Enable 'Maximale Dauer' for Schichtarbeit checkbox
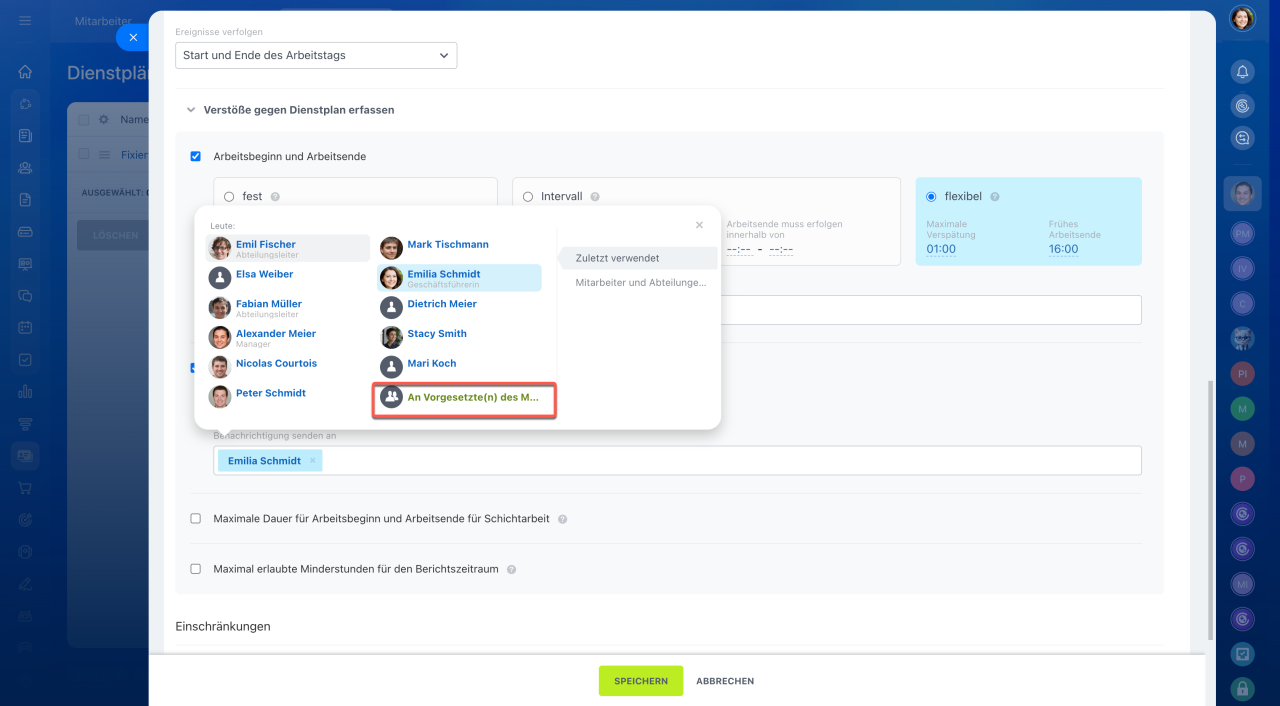The image size is (1280, 706). coord(196,519)
